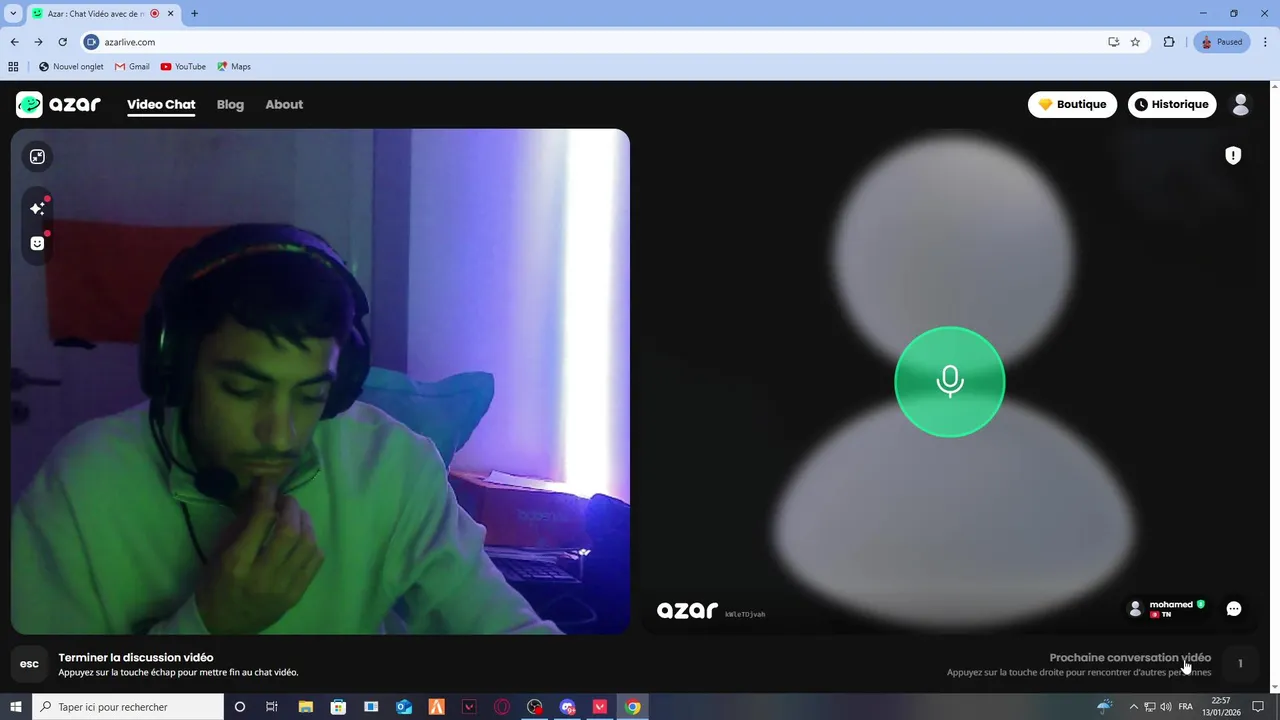
Task: Open Cortana circle icon in taskbar
Action: [x=239, y=707]
